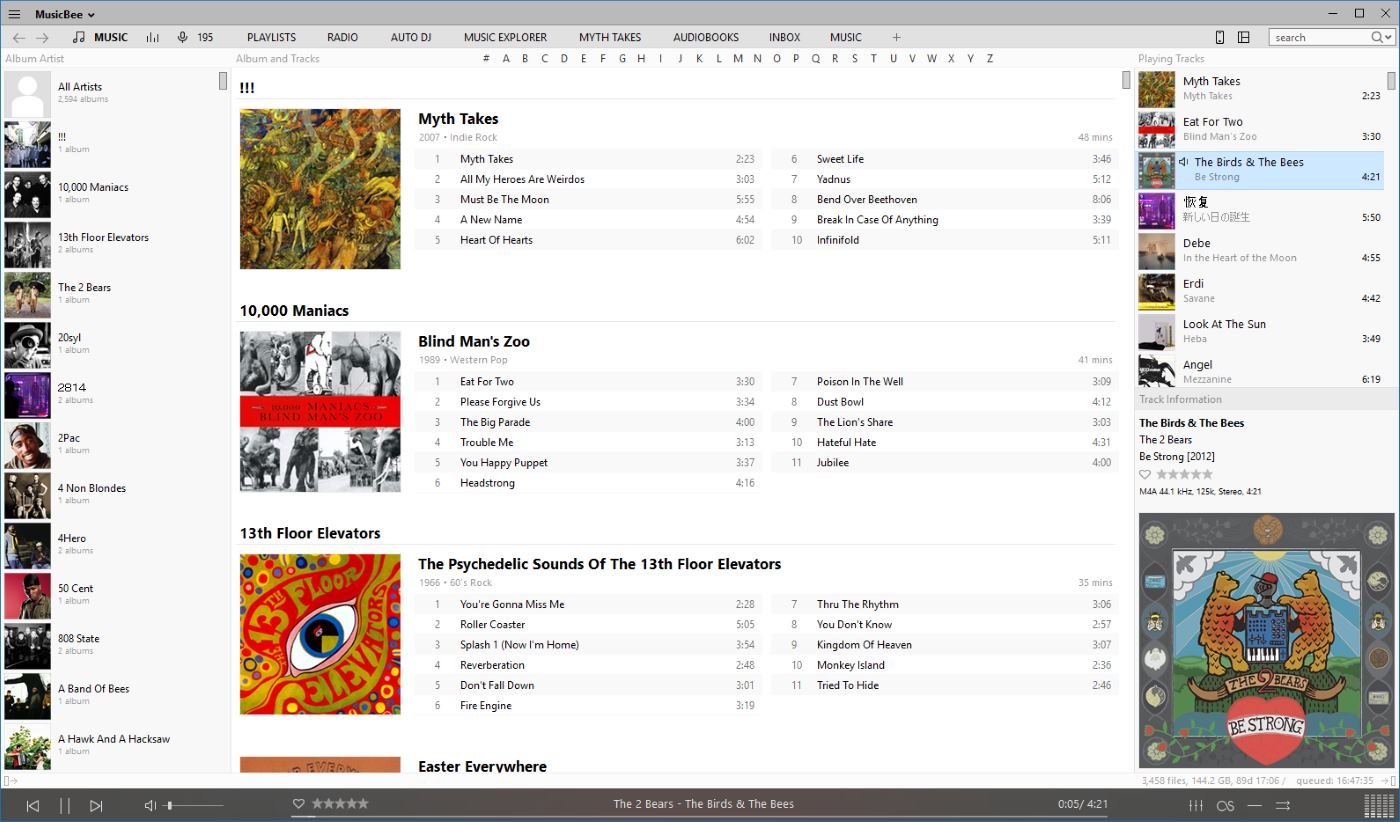
Task: Click the microphone podcasts icon
Action: (182, 37)
